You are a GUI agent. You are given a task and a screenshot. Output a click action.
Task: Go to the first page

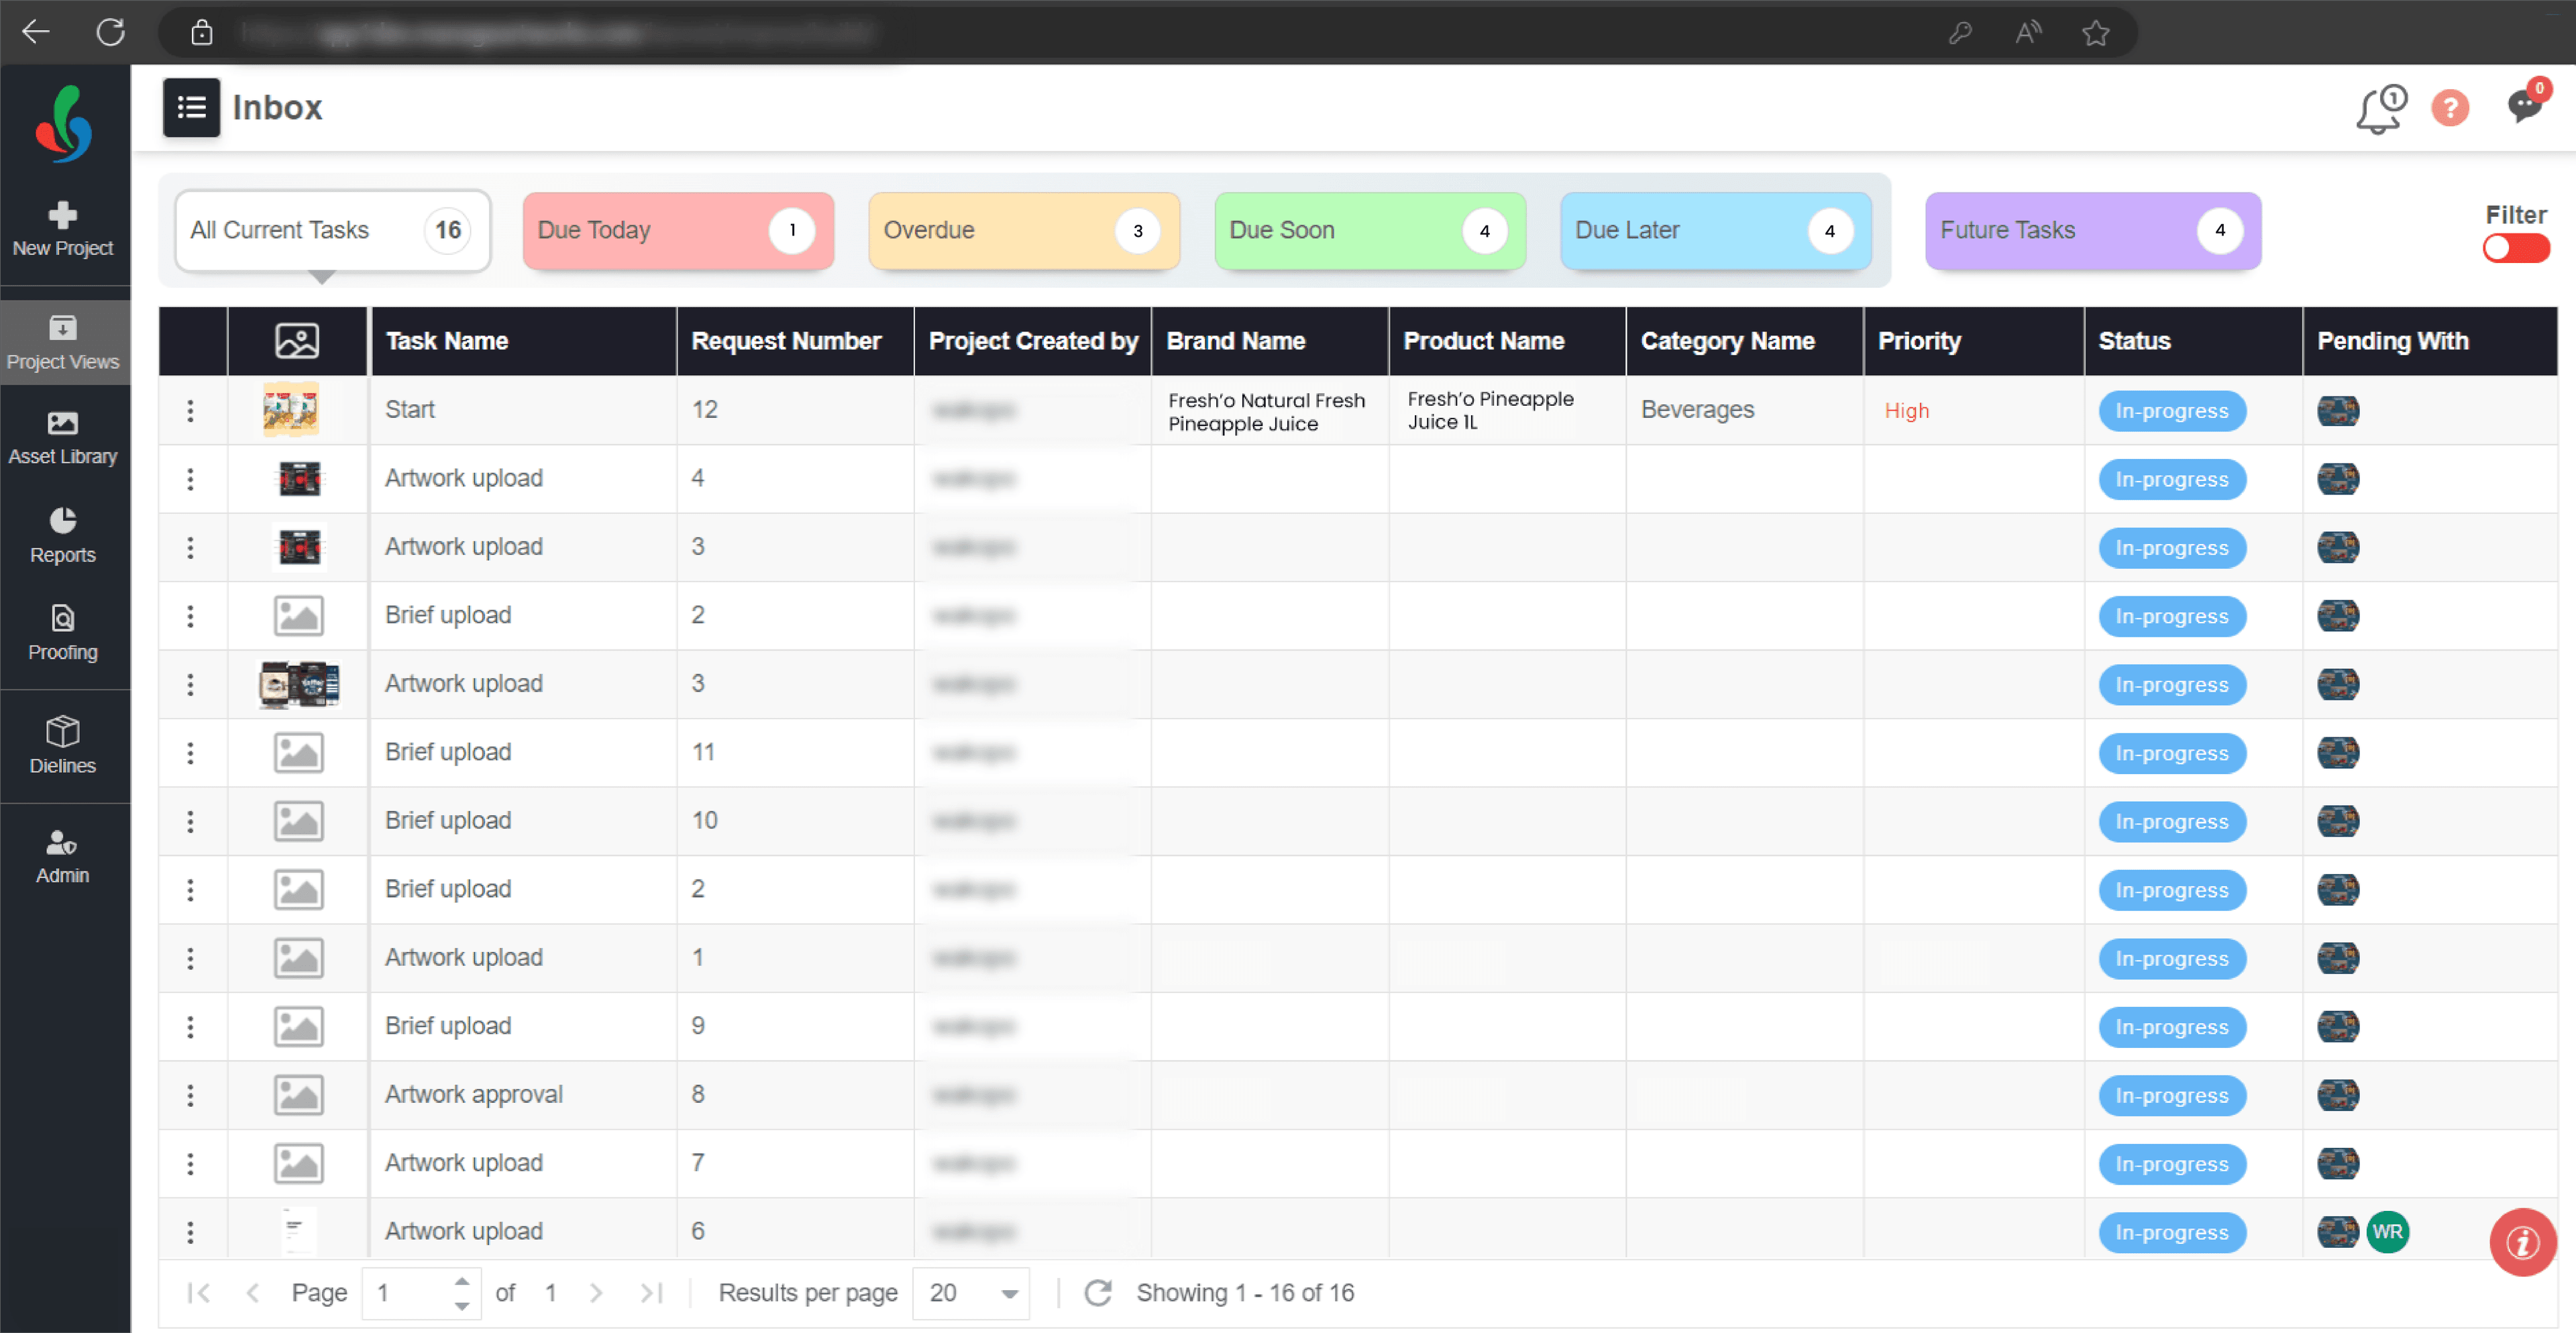tap(199, 1293)
